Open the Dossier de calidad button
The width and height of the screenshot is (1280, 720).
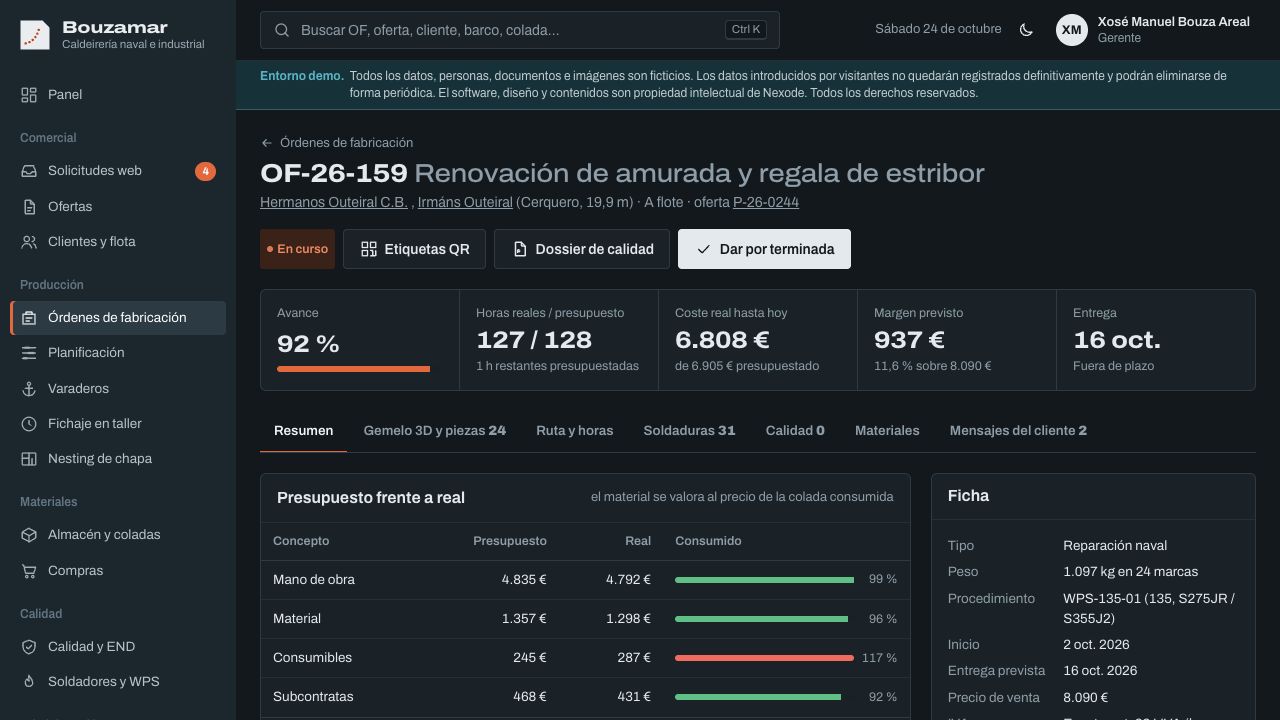coord(582,249)
